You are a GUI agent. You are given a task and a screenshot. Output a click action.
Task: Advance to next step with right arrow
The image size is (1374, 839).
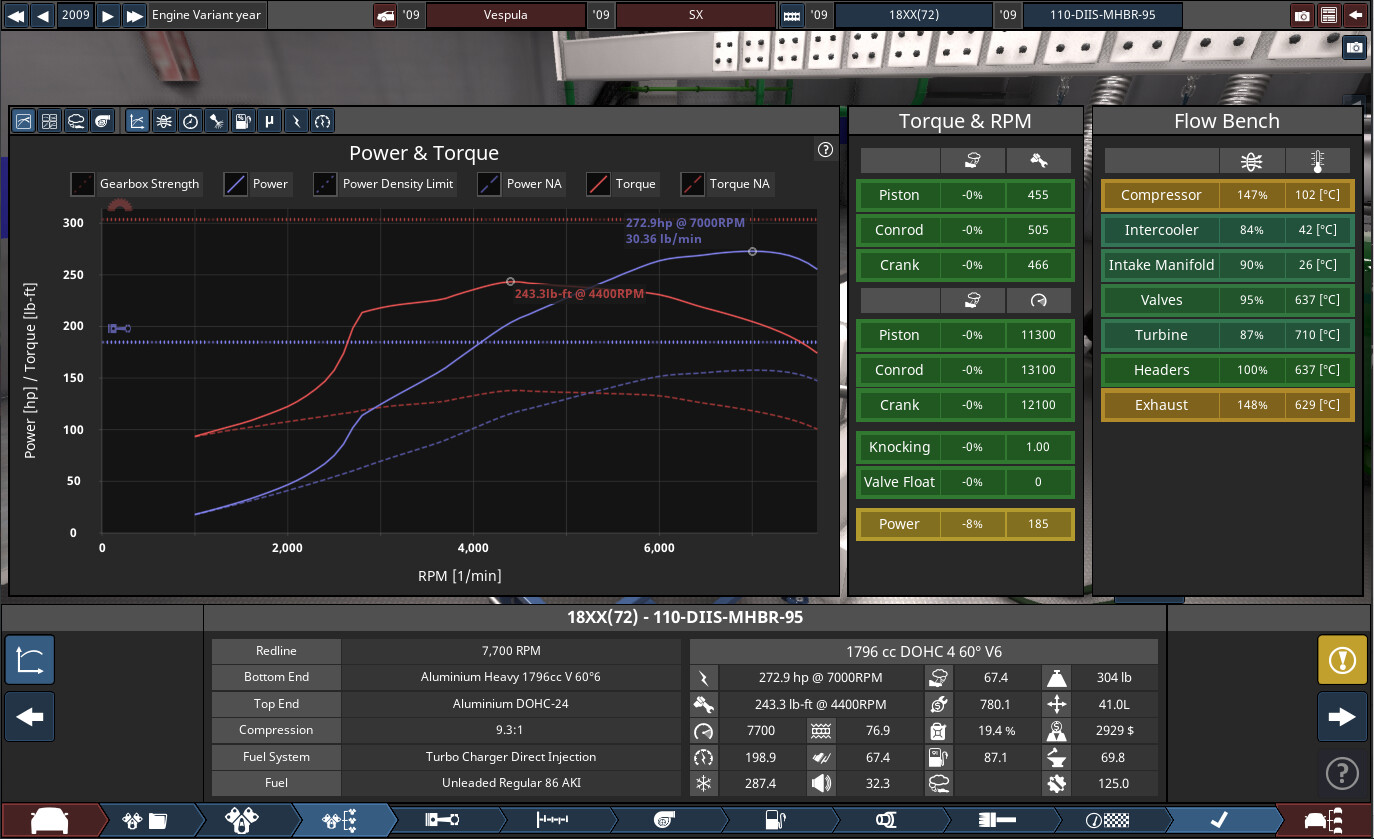[x=1341, y=717]
